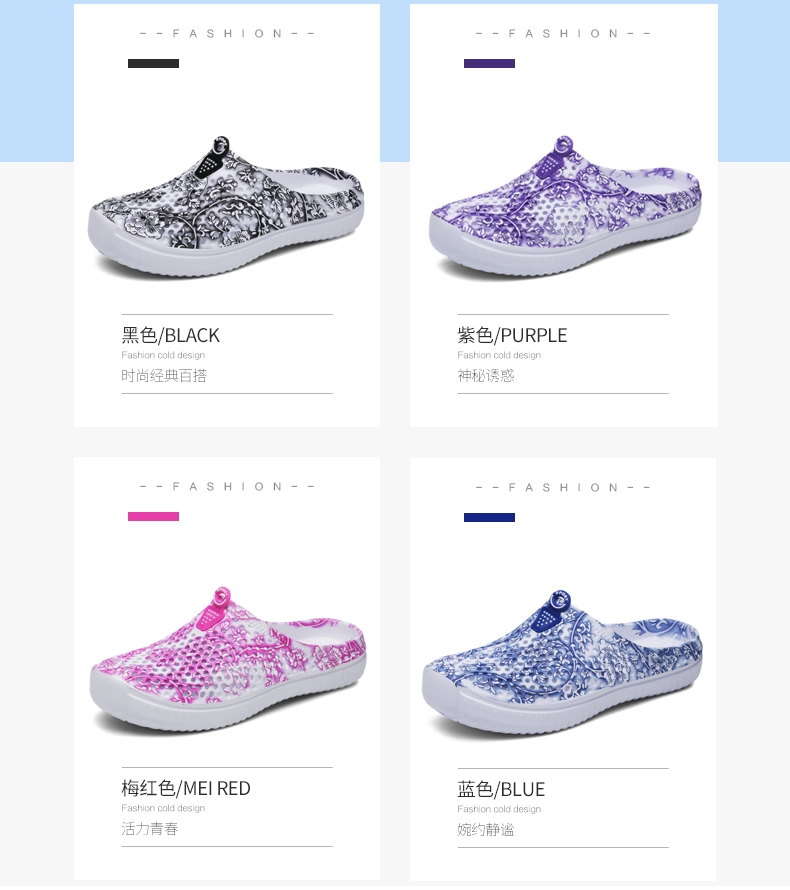790x890 pixels.
Task: Click the 婉约静谧 description text
Action: click(x=485, y=830)
